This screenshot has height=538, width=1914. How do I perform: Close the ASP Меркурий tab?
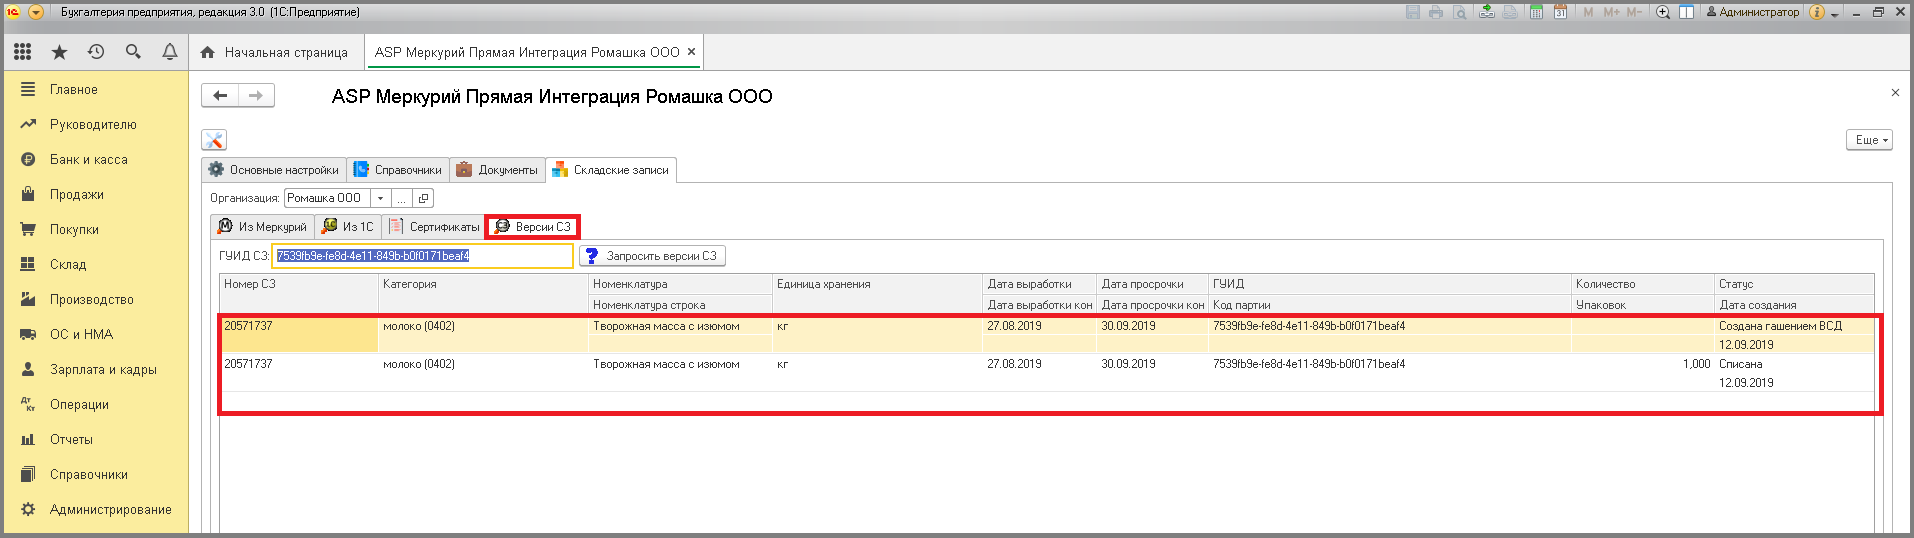coord(691,52)
